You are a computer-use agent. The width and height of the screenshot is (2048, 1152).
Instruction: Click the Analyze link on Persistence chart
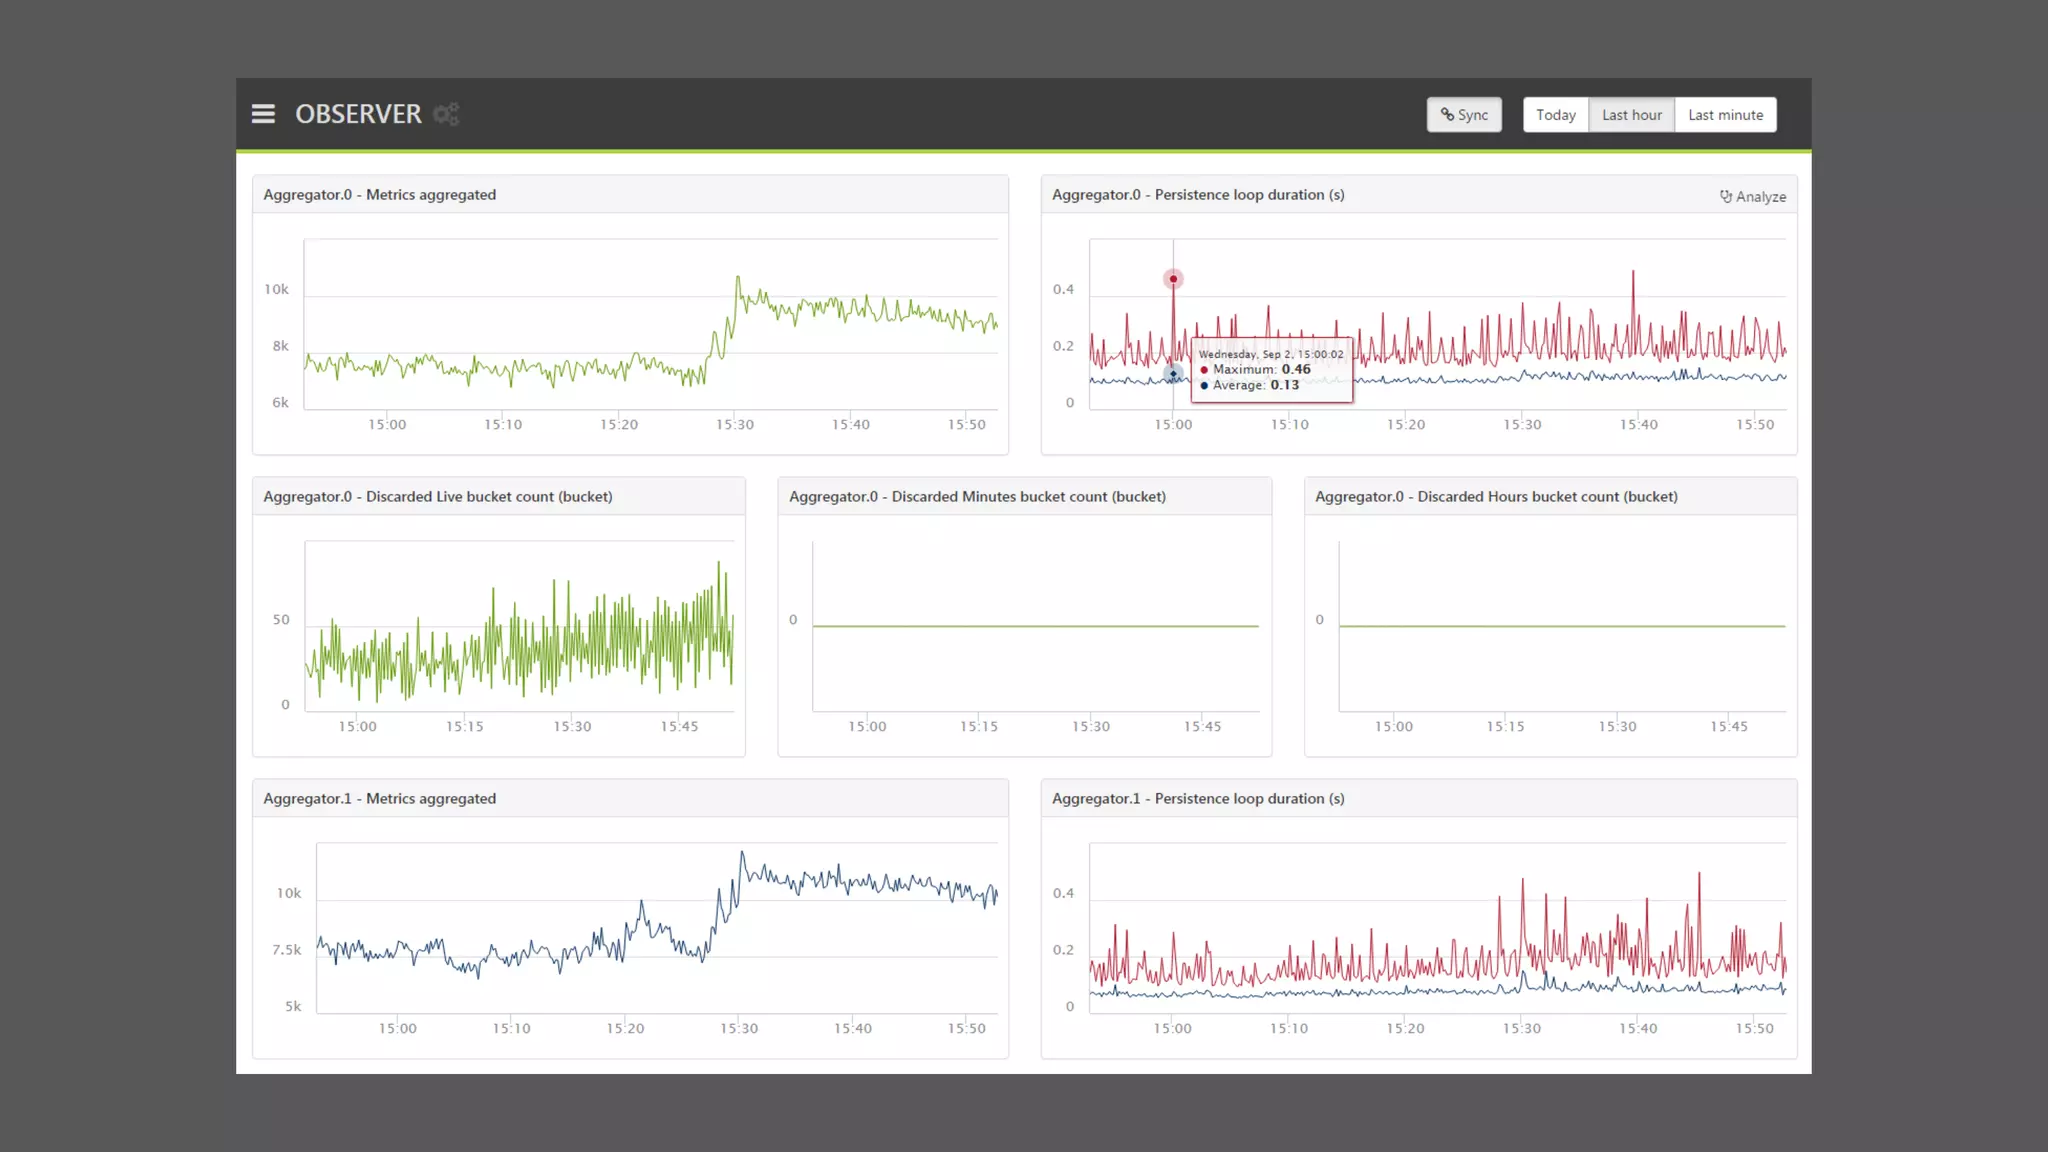[1752, 197]
